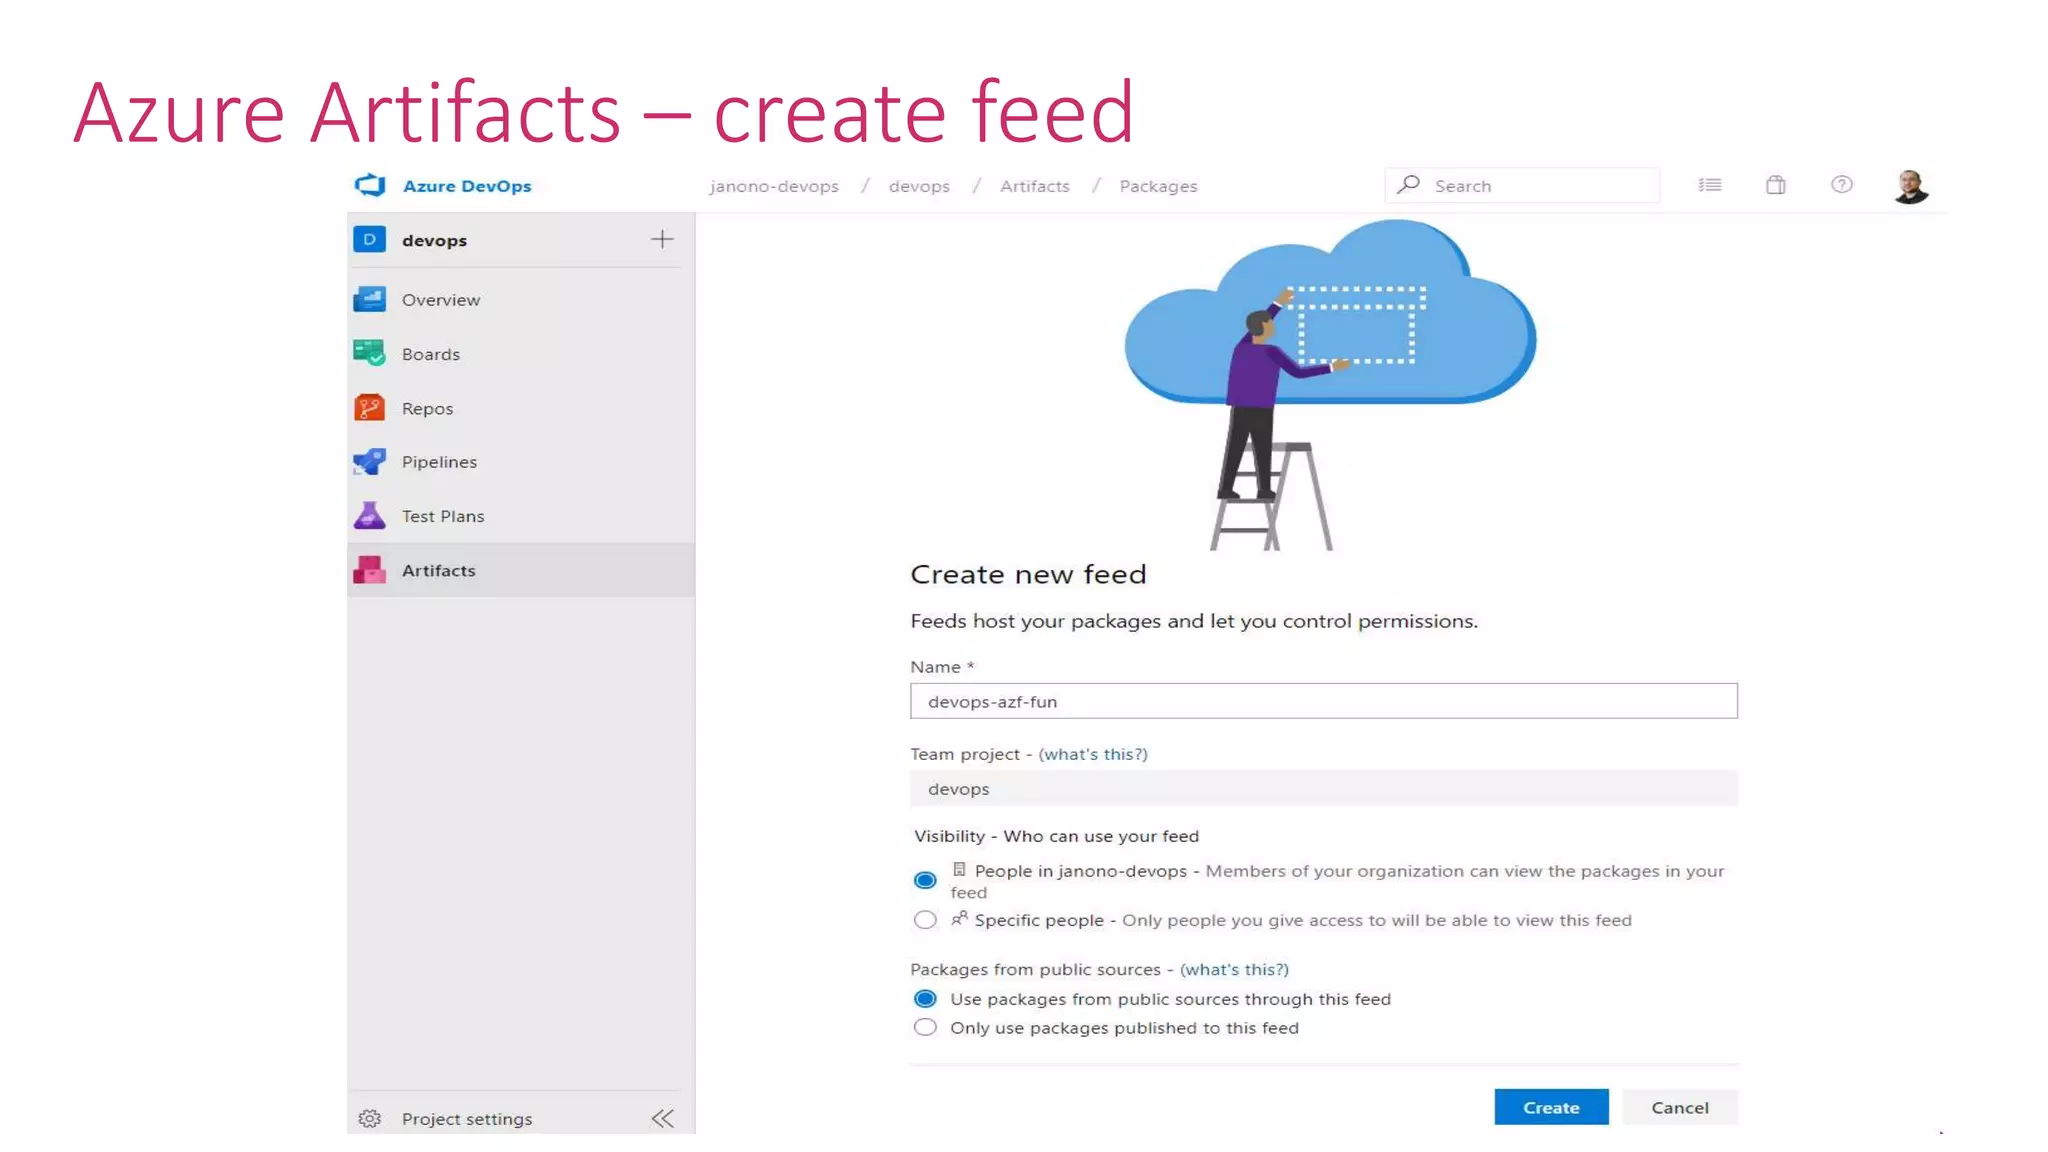Open the user profile avatar menu

tap(1910, 186)
